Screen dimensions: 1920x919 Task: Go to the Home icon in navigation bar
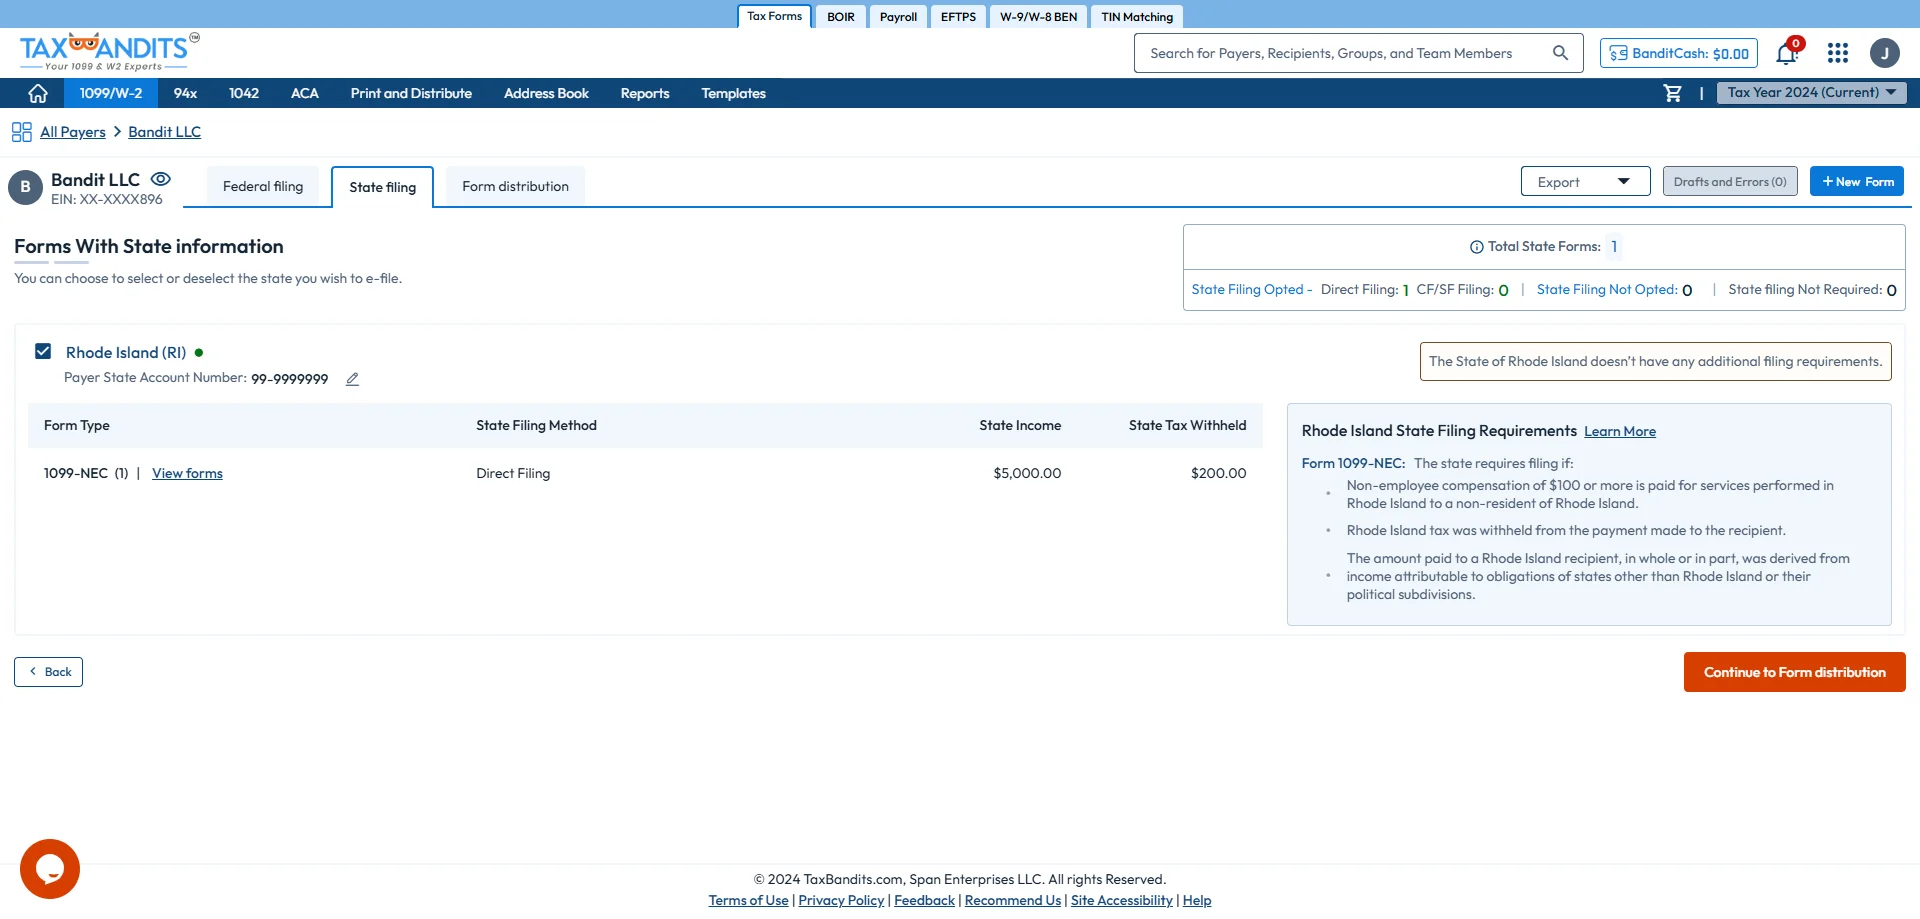pyautogui.click(x=38, y=93)
